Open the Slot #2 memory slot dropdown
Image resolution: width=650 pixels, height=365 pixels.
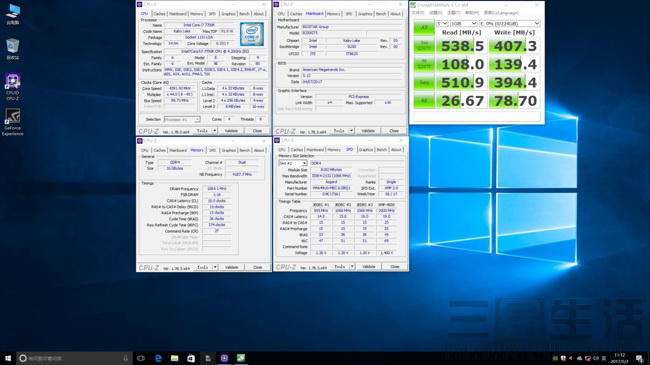[x=293, y=163]
